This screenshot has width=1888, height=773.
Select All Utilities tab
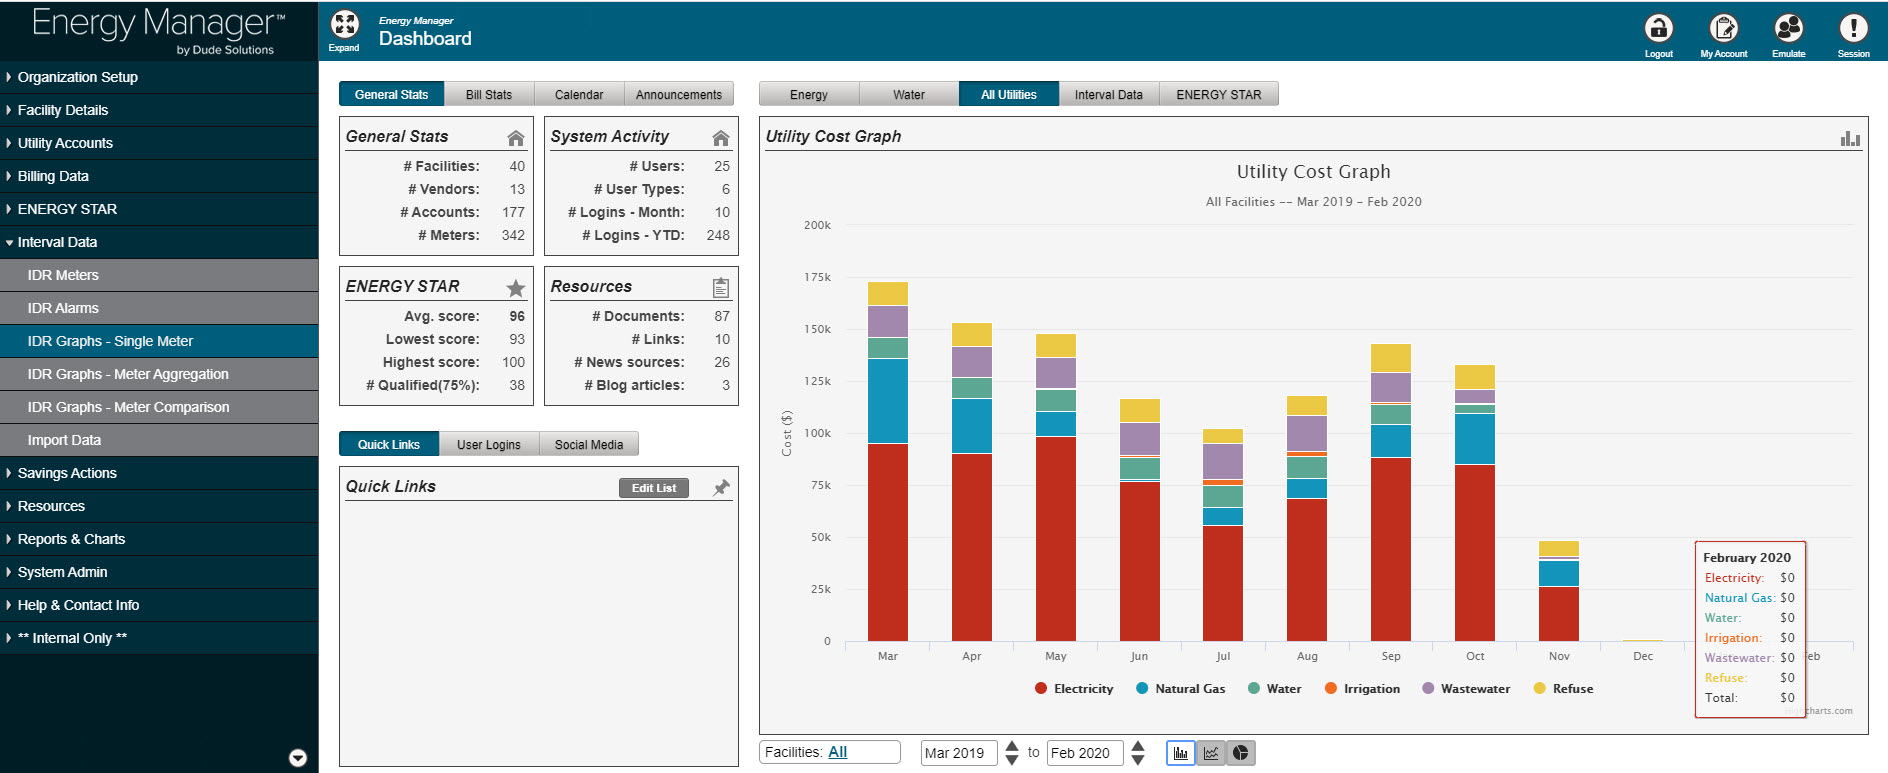coord(1009,94)
